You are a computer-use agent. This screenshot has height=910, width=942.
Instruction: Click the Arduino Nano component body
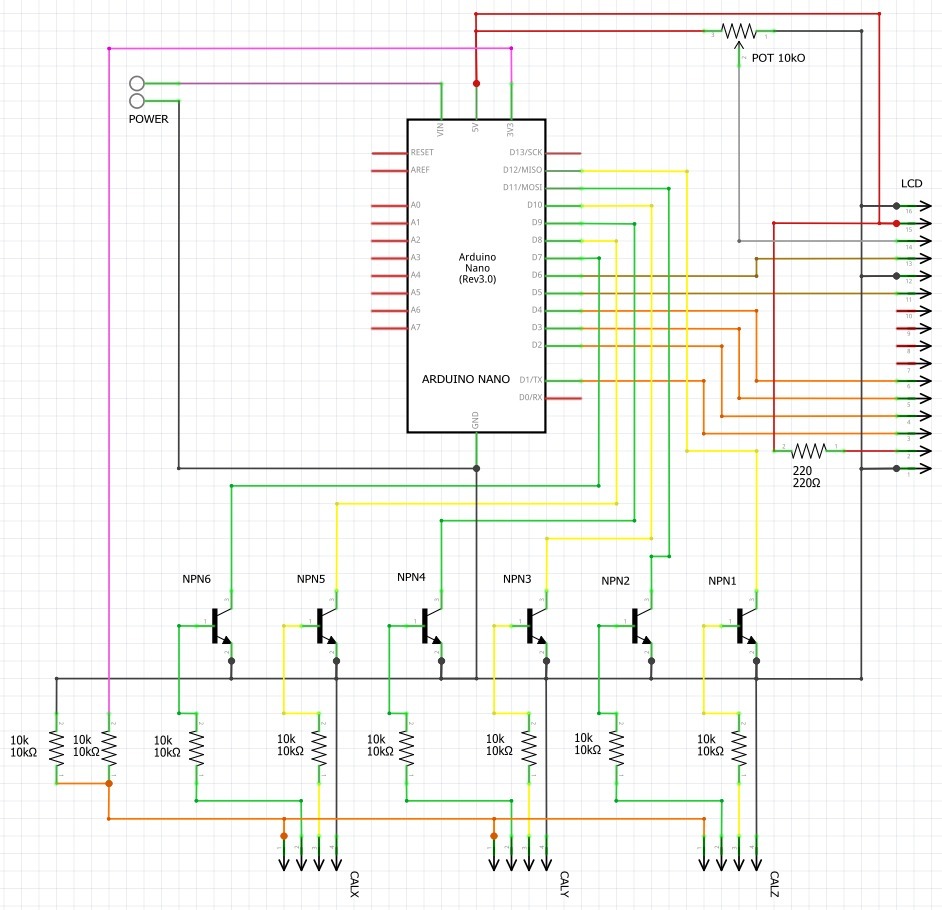[x=476, y=276]
